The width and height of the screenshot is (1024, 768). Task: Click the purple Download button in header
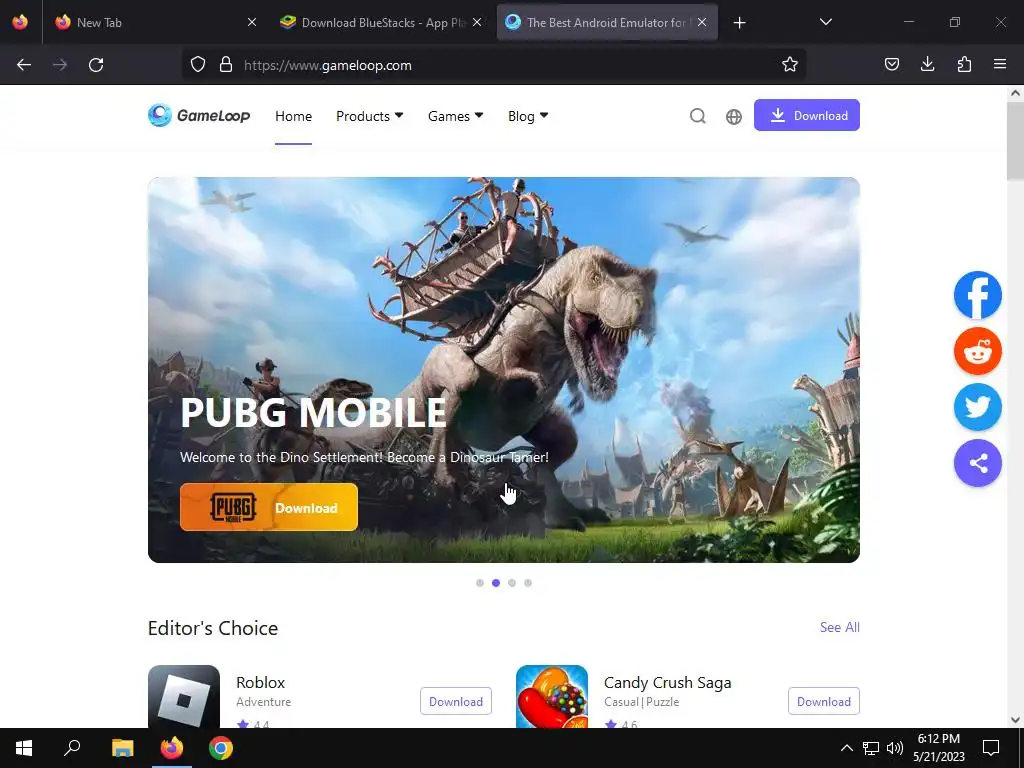point(807,115)
